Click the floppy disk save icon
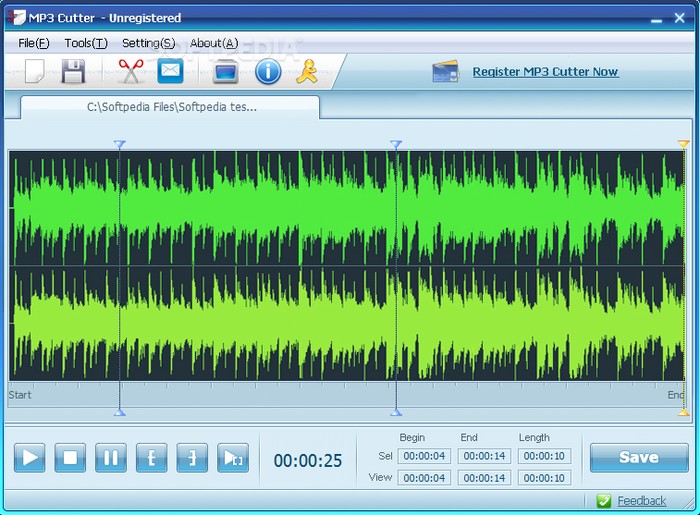Viewport: 700px width, 515px height. click(74, 72)
